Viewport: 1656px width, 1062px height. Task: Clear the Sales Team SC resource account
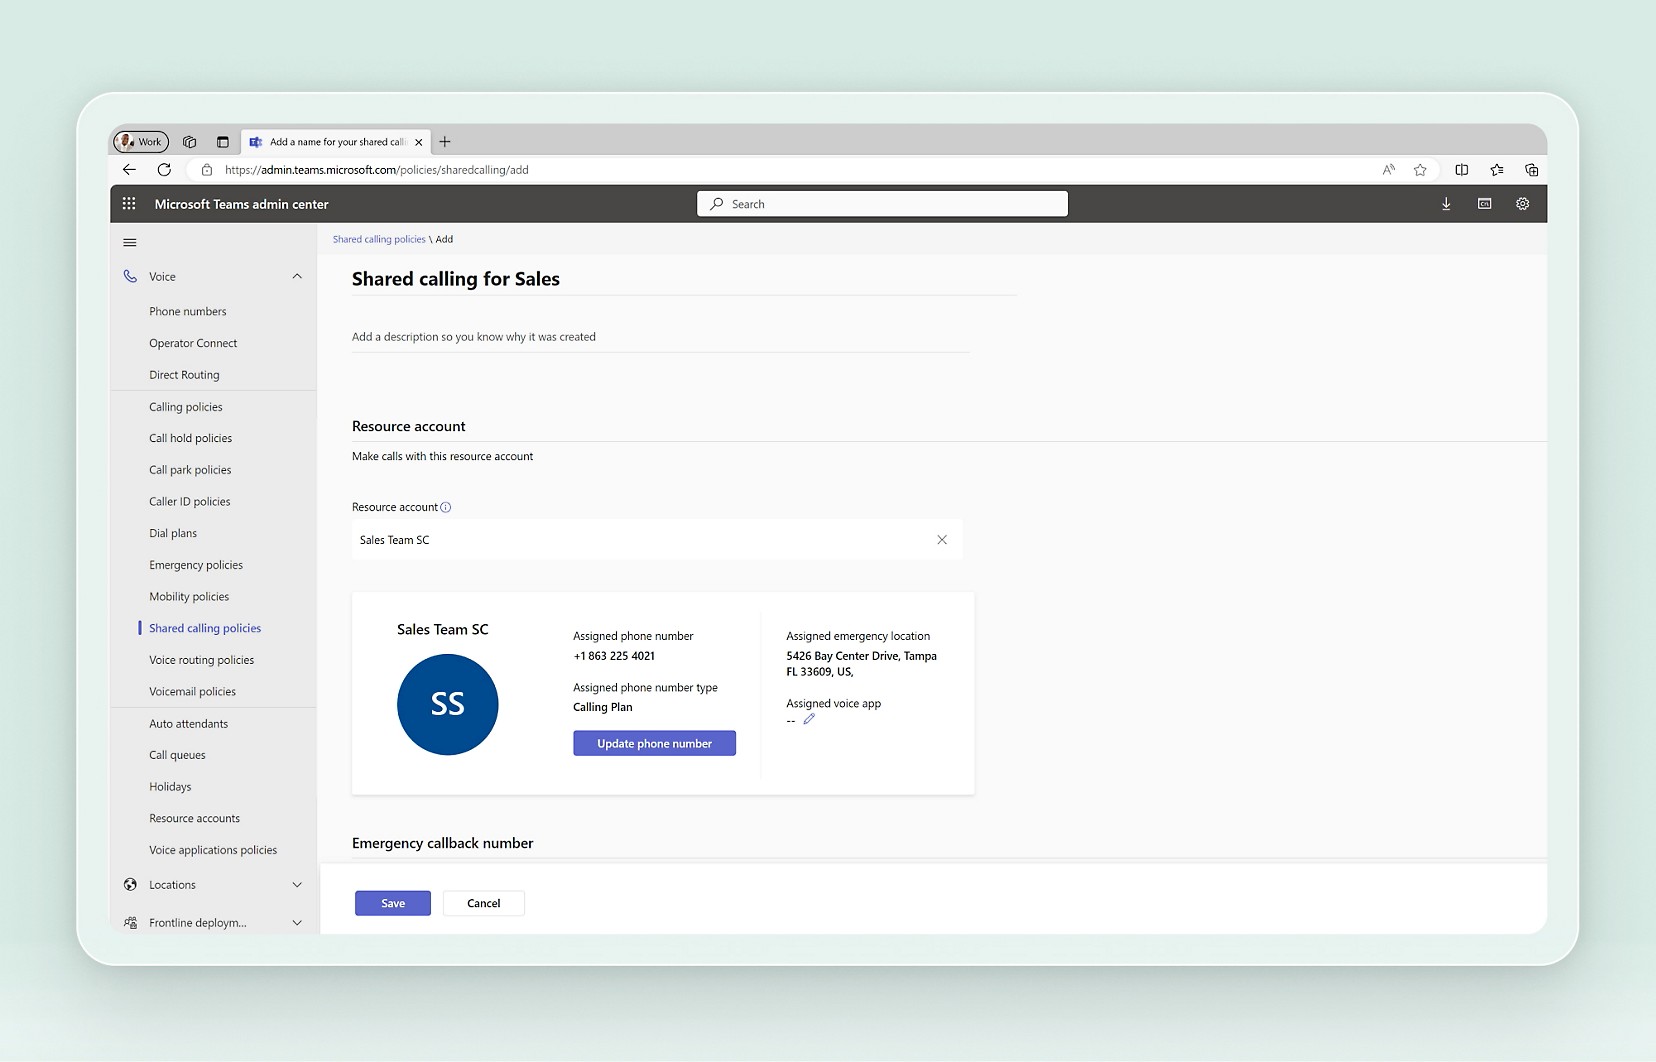(x=942, y=540)
